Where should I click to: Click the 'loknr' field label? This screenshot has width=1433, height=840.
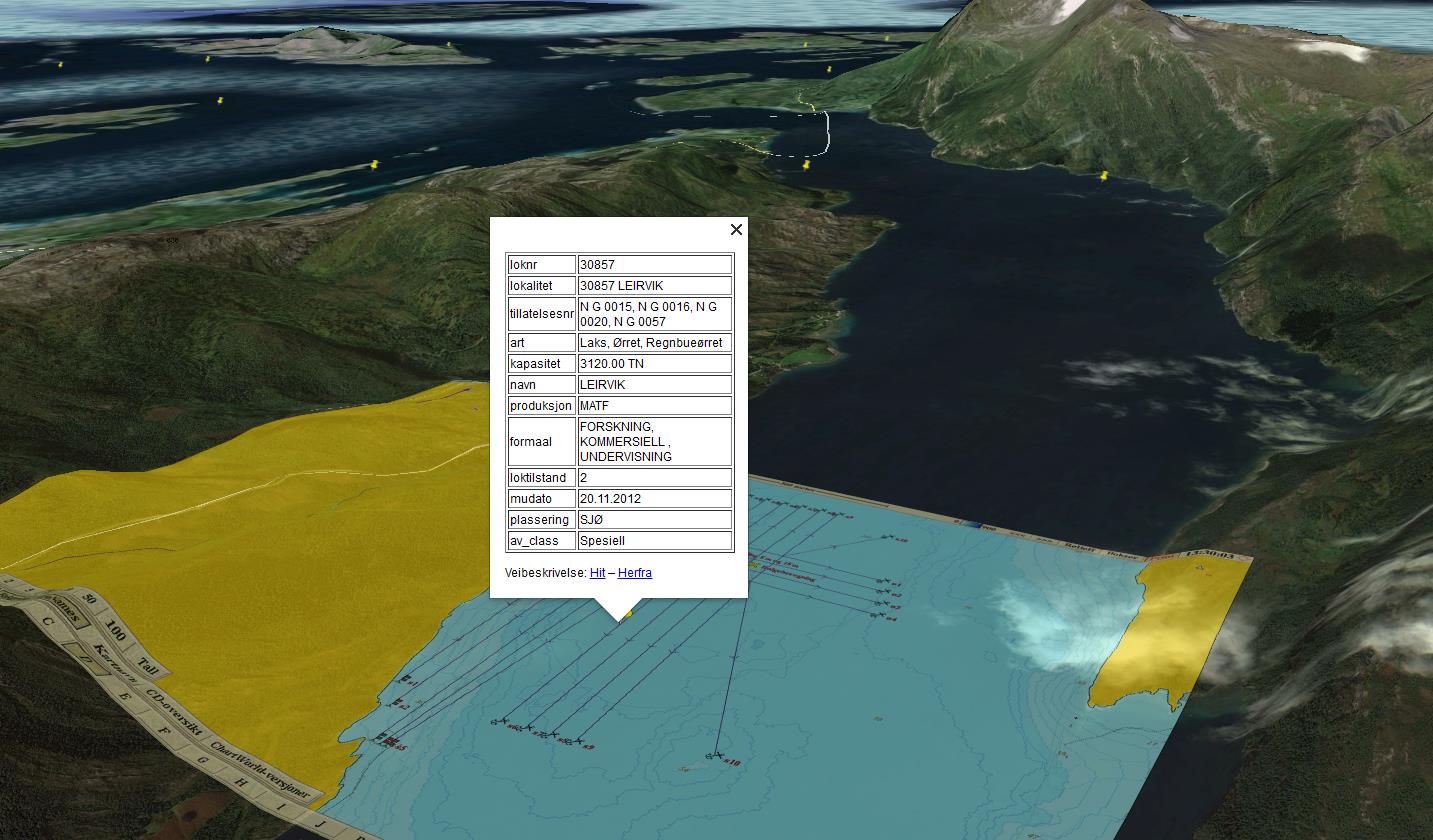click(x=541, y=265)
